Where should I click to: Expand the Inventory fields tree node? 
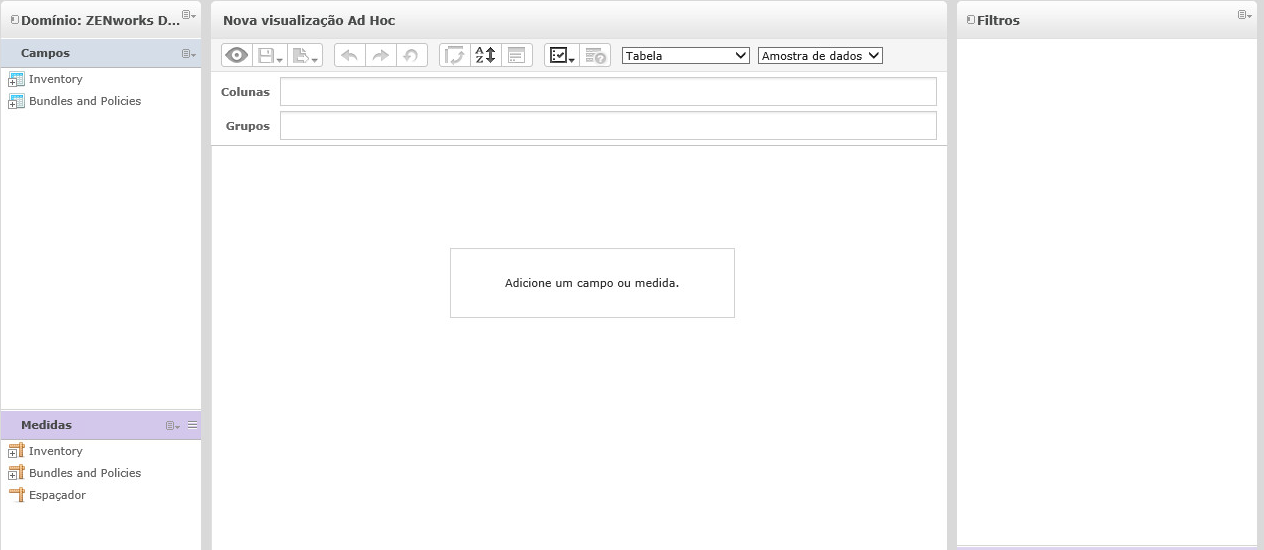click(x=13, y=83)
